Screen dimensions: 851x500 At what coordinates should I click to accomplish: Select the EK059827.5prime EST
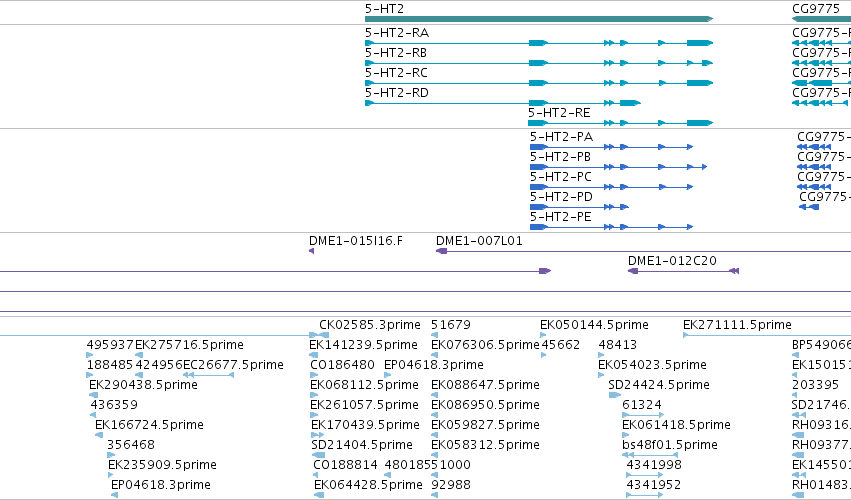pos(434,435)
